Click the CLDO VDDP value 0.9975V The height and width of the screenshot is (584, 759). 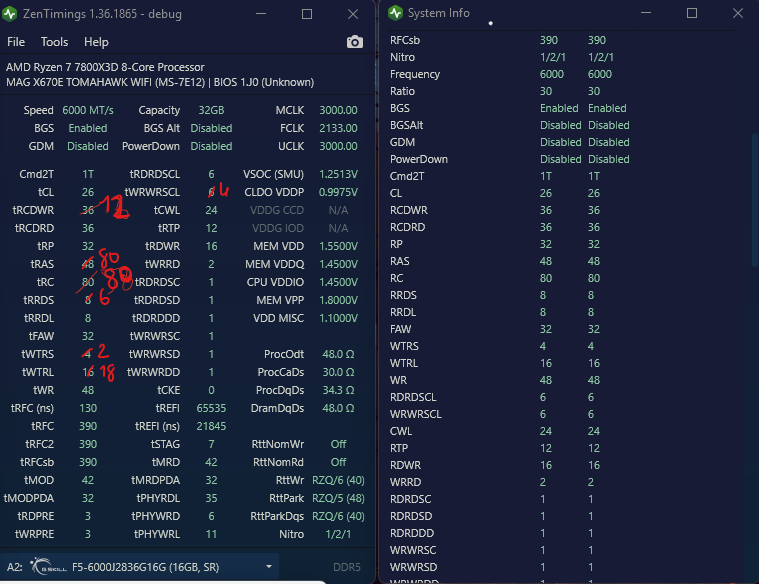[338, 192]
